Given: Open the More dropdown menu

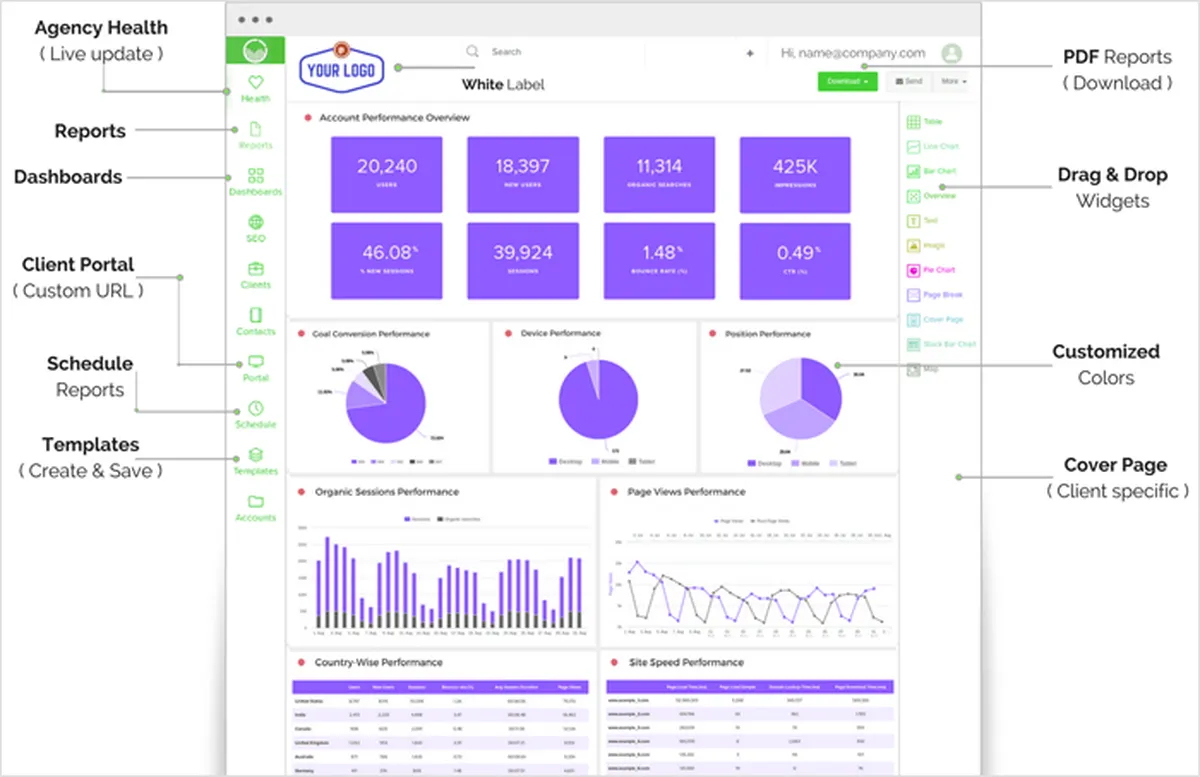Looking at the screenshot, I should coord(954,81).
